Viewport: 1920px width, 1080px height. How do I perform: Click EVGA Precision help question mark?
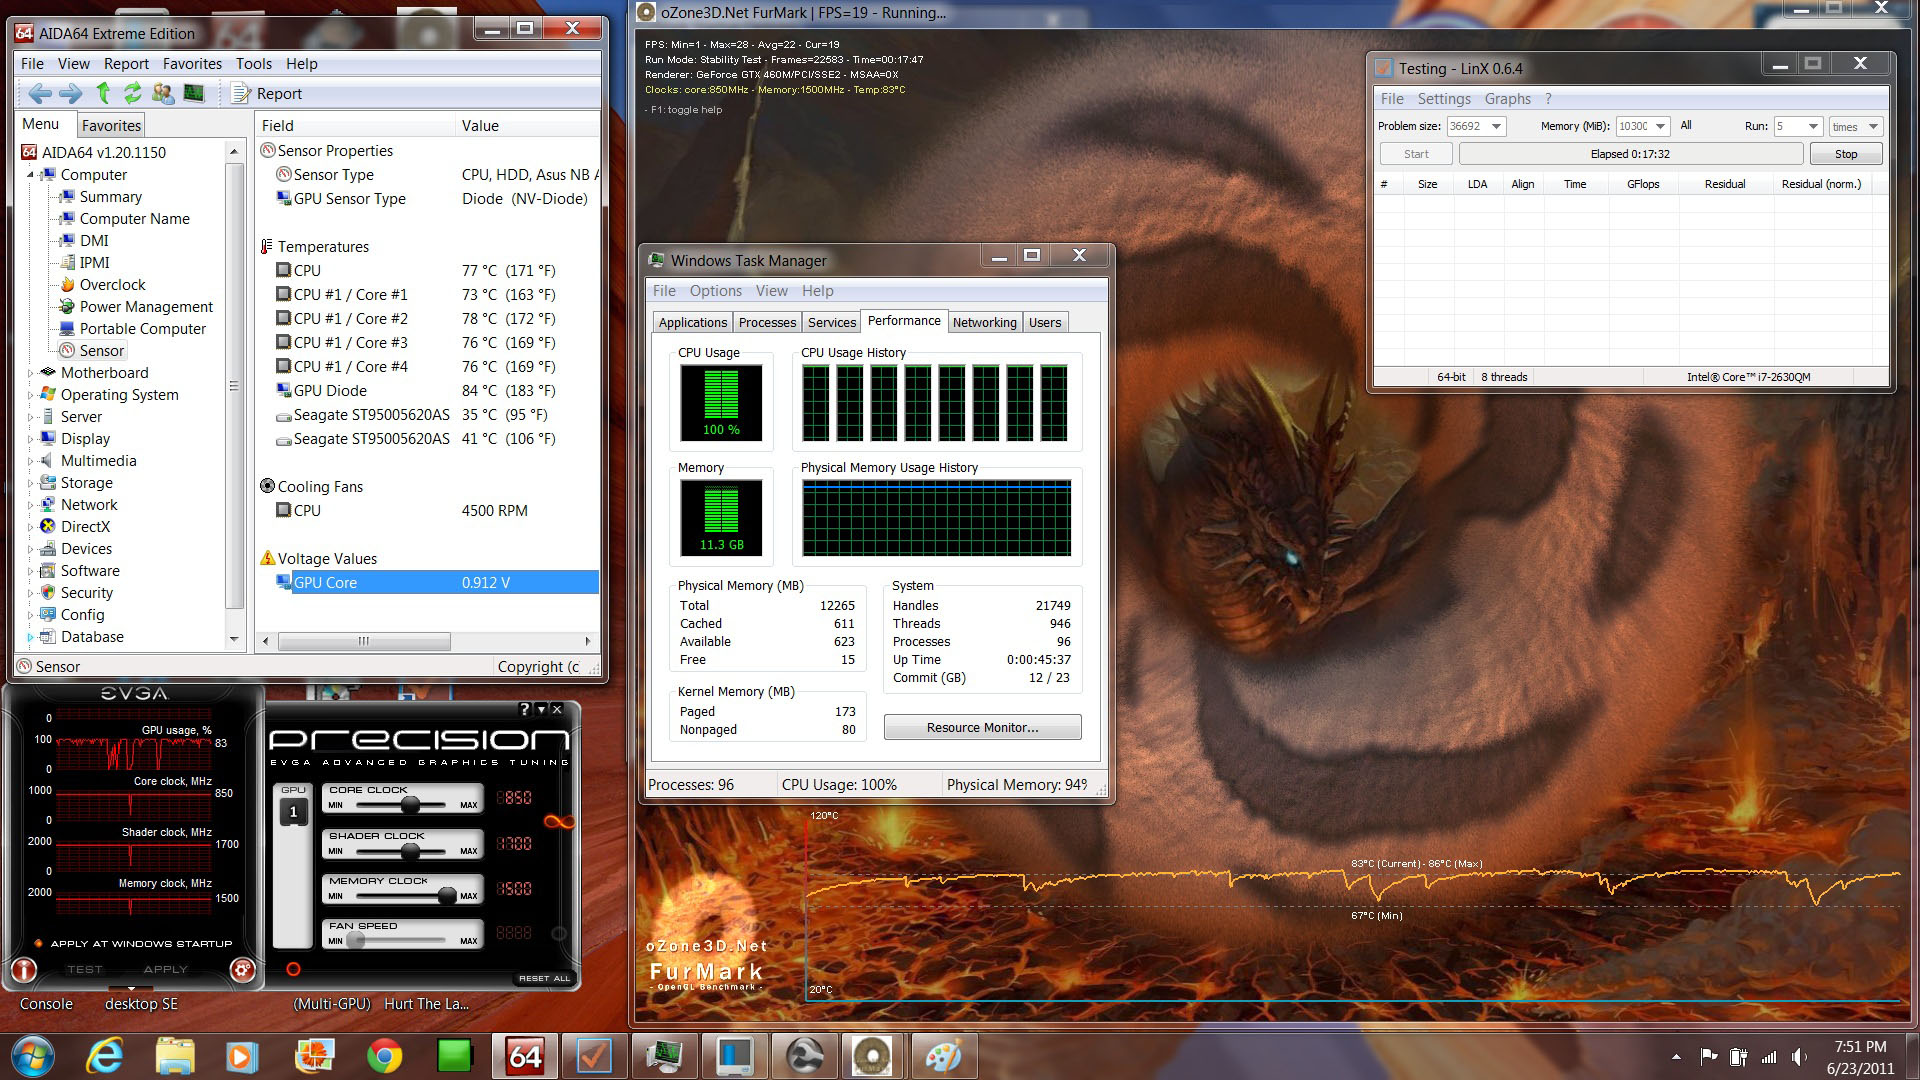[524, 709]
